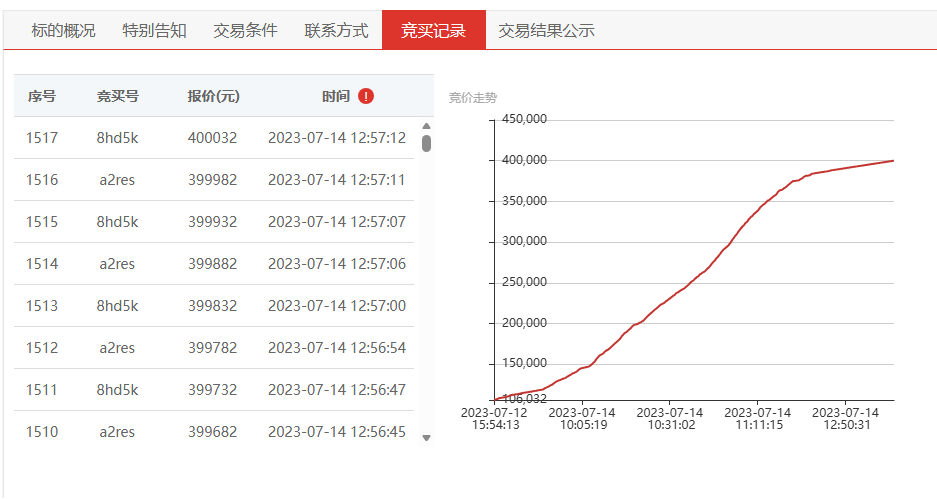Click timestamp 2023-07-14 12:57:06
Viewport: 937px width, 499px height.
tap(337, 264)
